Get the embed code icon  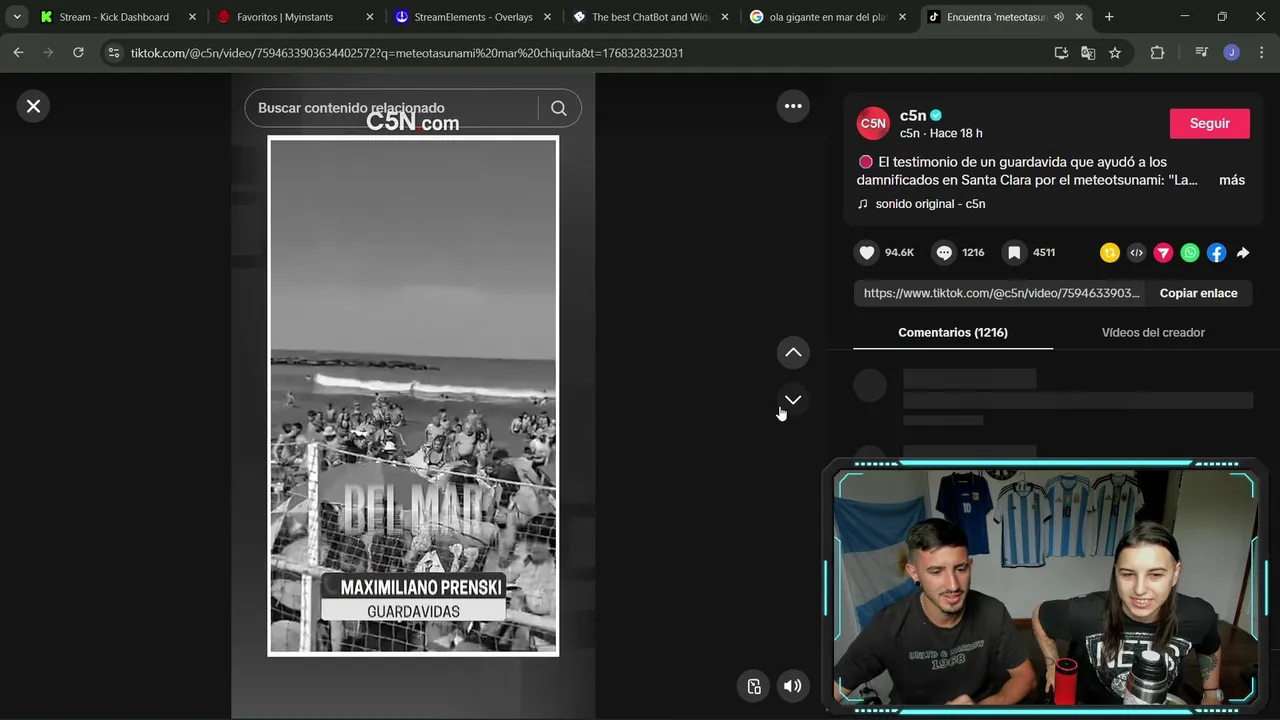pyautogui.click(x=1136, y=253)
